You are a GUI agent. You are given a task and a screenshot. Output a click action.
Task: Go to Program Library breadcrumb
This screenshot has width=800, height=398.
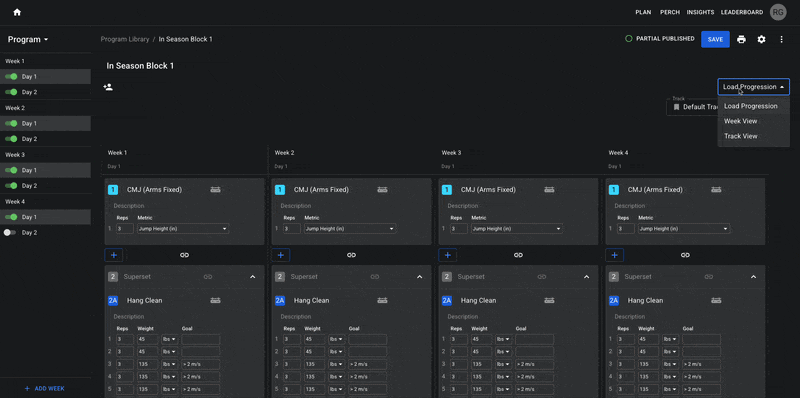click(125, 39)
